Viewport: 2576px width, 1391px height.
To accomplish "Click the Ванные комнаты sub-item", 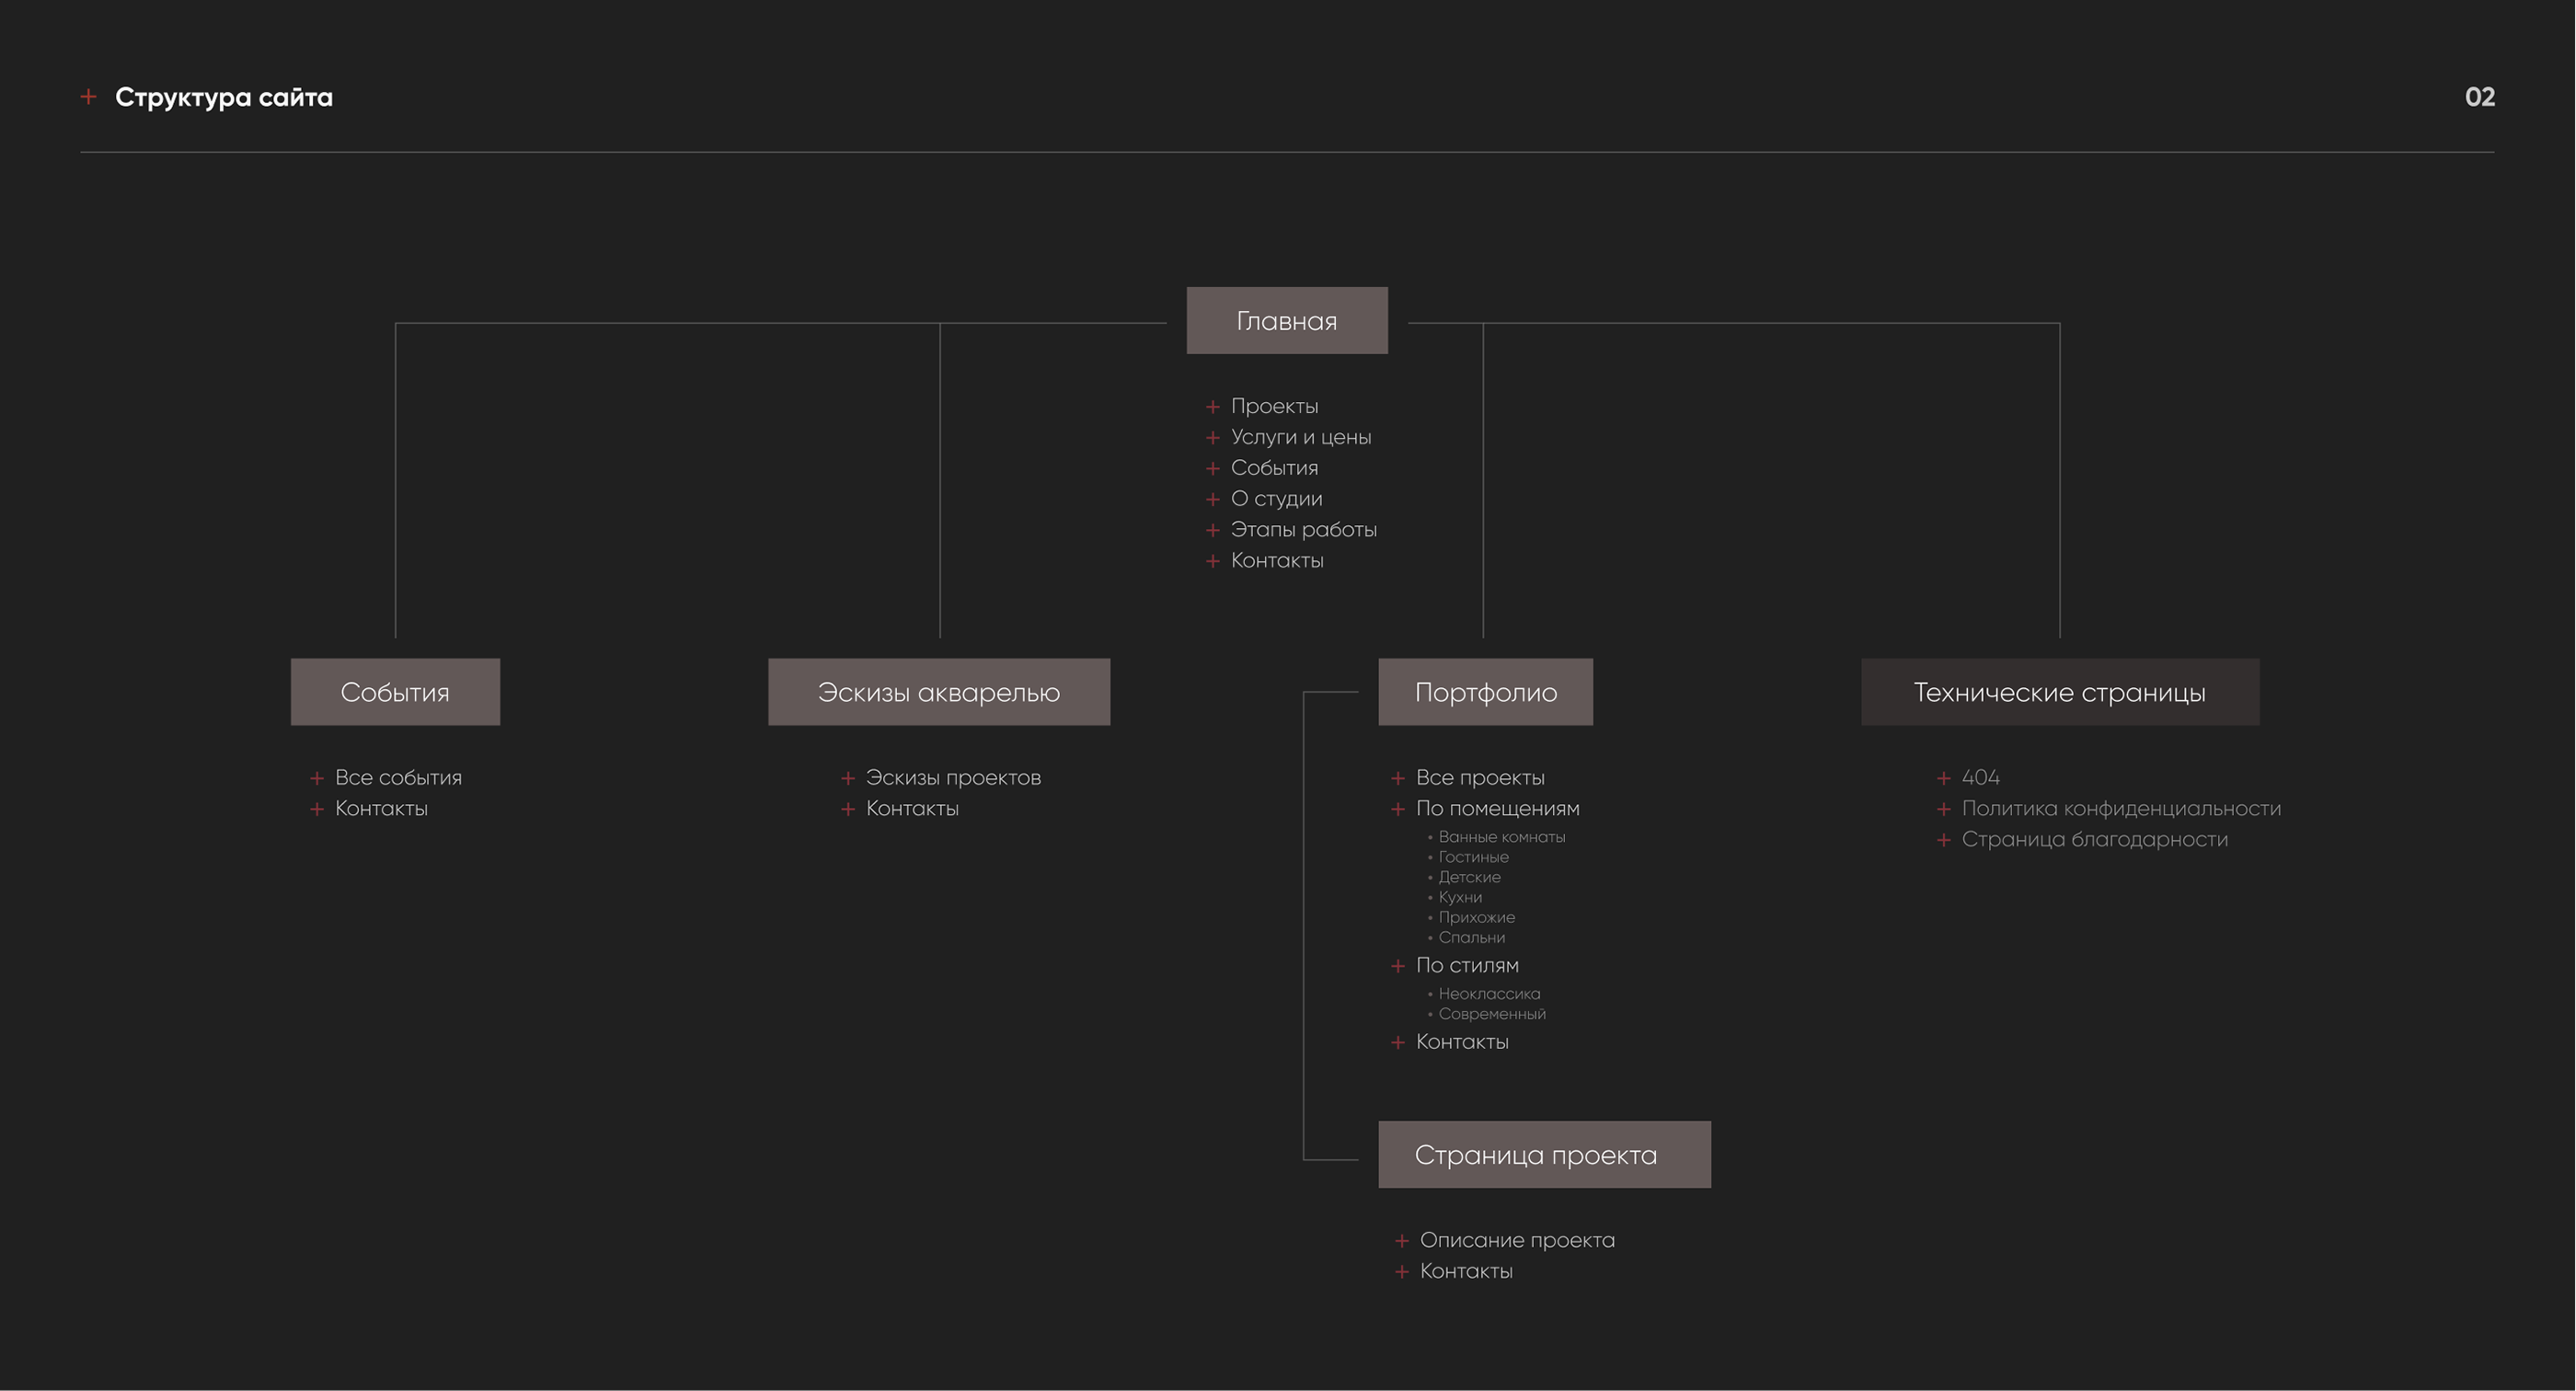I will (1501, 837).
